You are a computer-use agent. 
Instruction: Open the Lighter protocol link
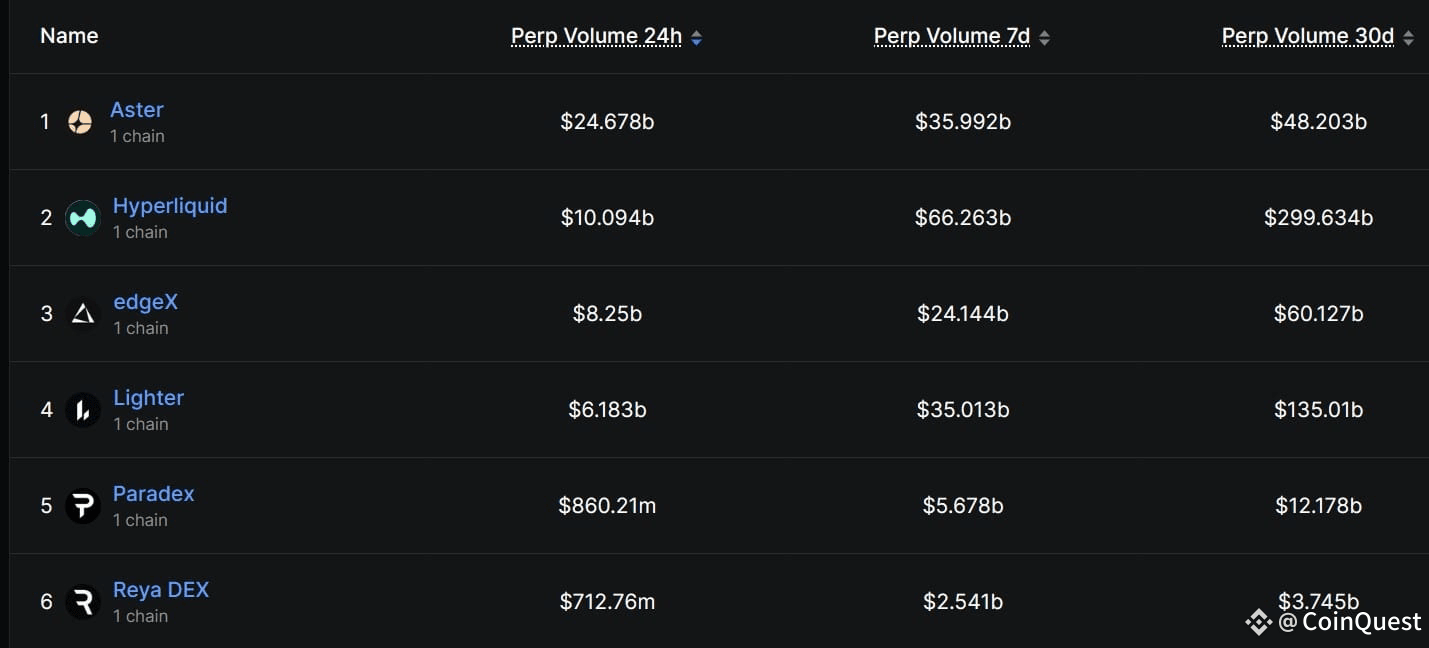(148, 398)
